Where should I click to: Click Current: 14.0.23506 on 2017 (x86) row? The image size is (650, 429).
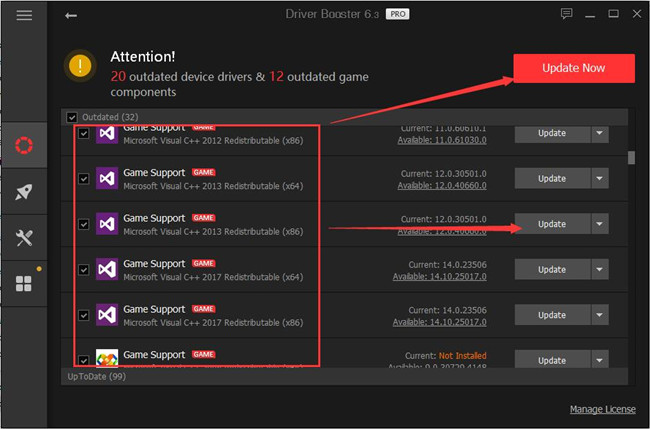447,310
